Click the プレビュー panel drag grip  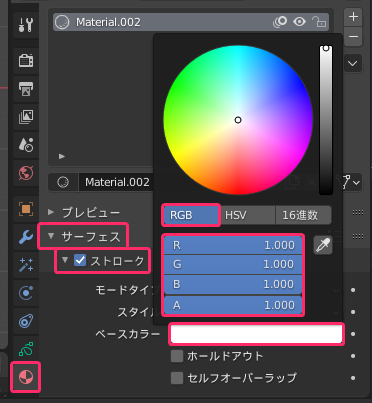tap(358, 212)
